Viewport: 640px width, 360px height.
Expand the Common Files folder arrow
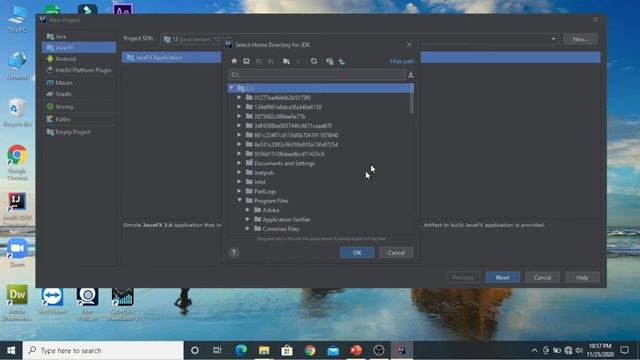coord(248,229)
